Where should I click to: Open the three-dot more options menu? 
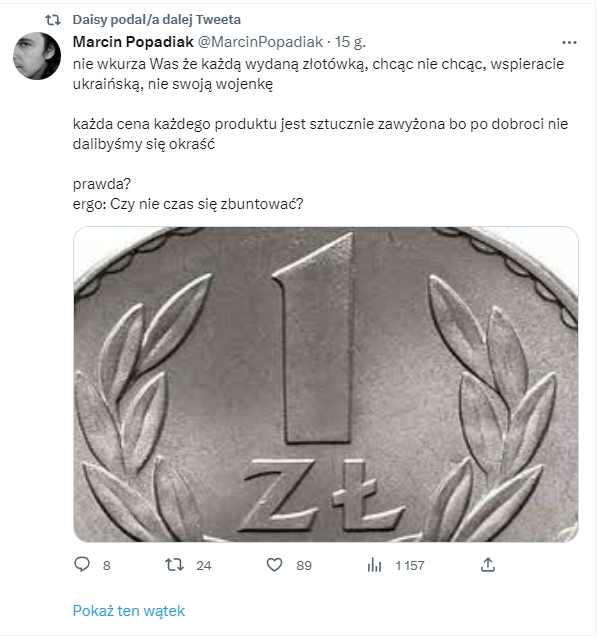[x=569, y=42]
